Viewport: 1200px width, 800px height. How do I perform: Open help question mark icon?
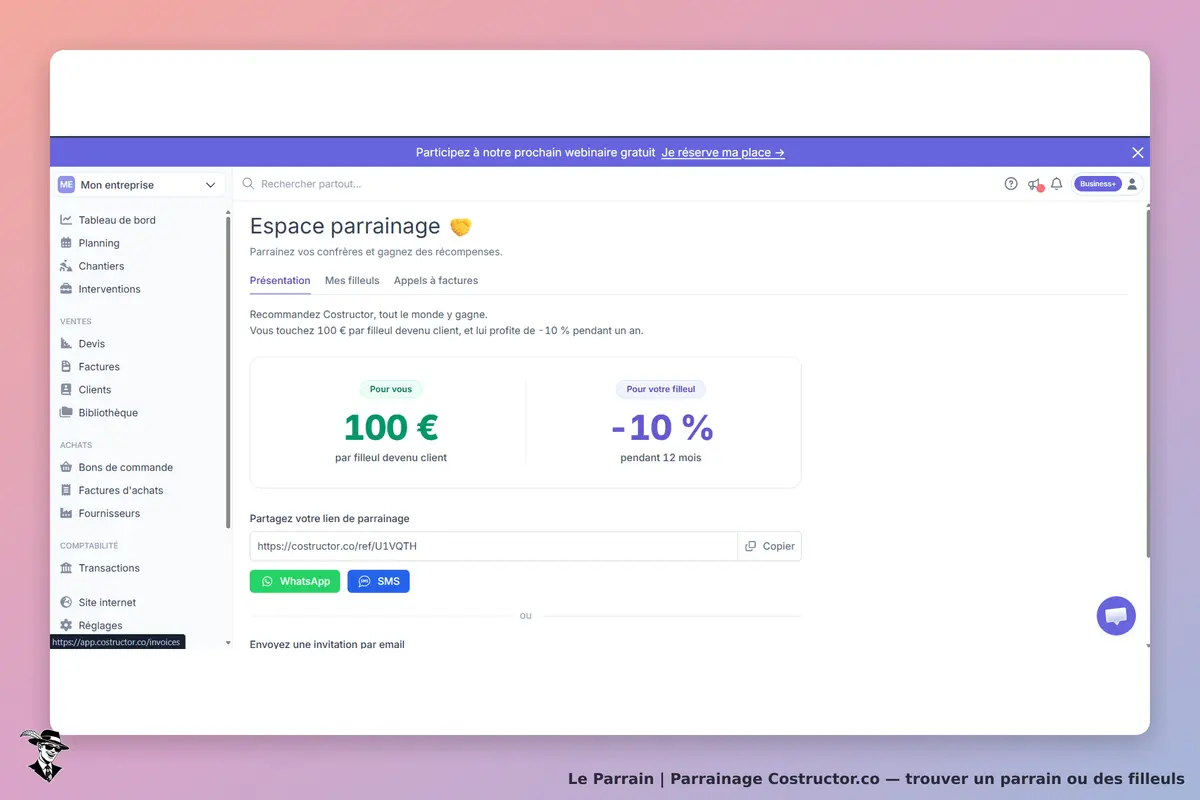coord(1011,184)
